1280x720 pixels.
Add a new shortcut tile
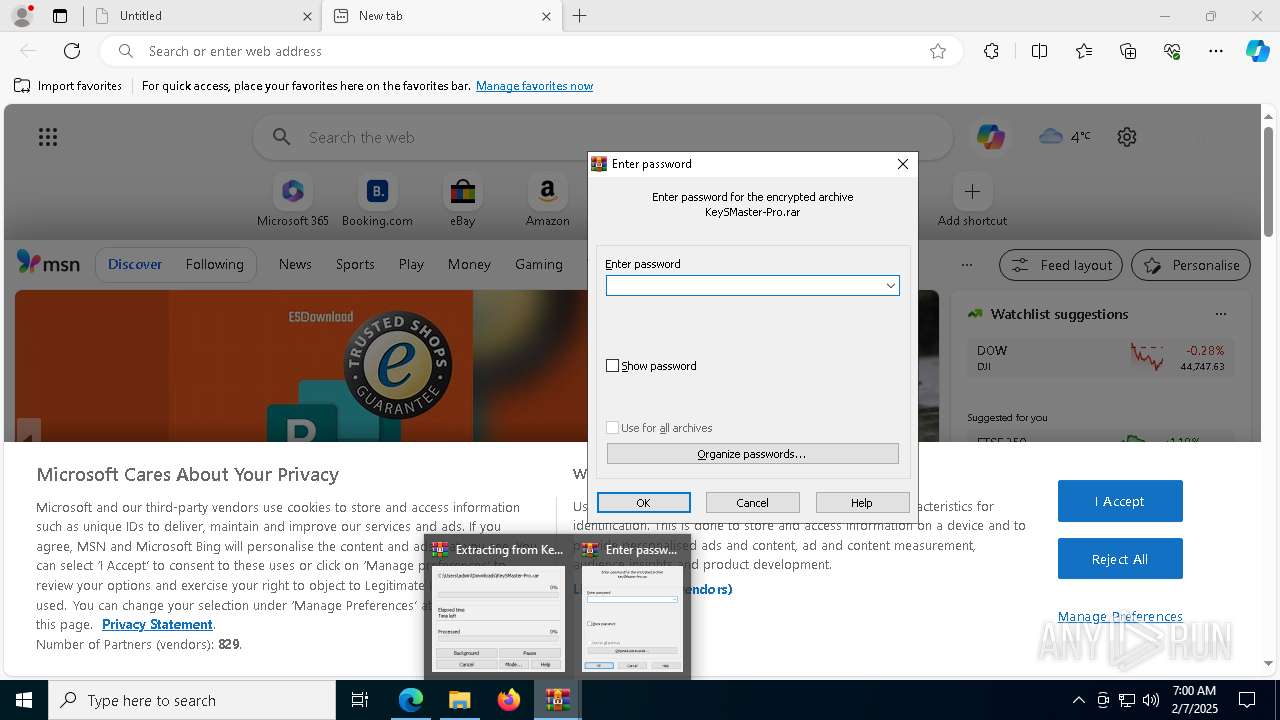972,201
